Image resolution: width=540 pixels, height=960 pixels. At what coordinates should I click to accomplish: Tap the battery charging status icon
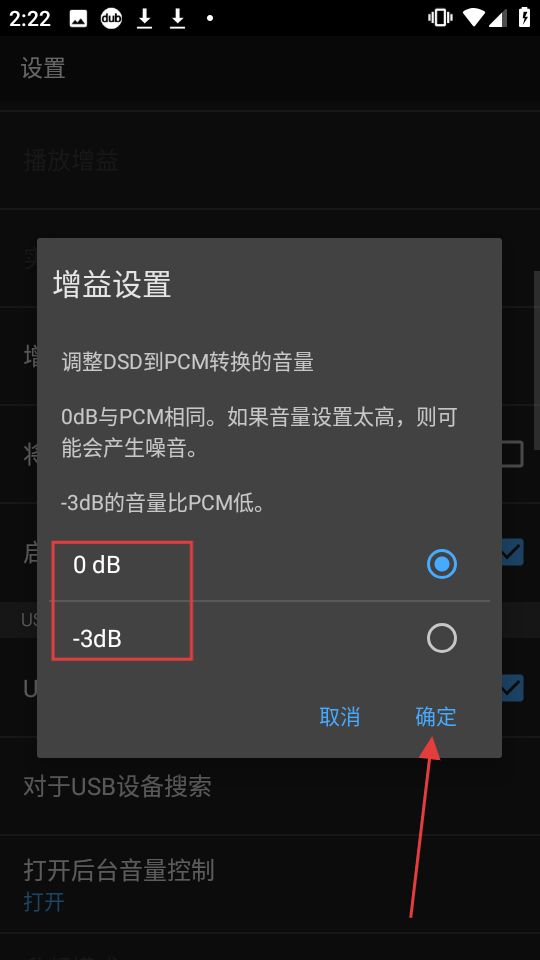(x=524, y=18)
